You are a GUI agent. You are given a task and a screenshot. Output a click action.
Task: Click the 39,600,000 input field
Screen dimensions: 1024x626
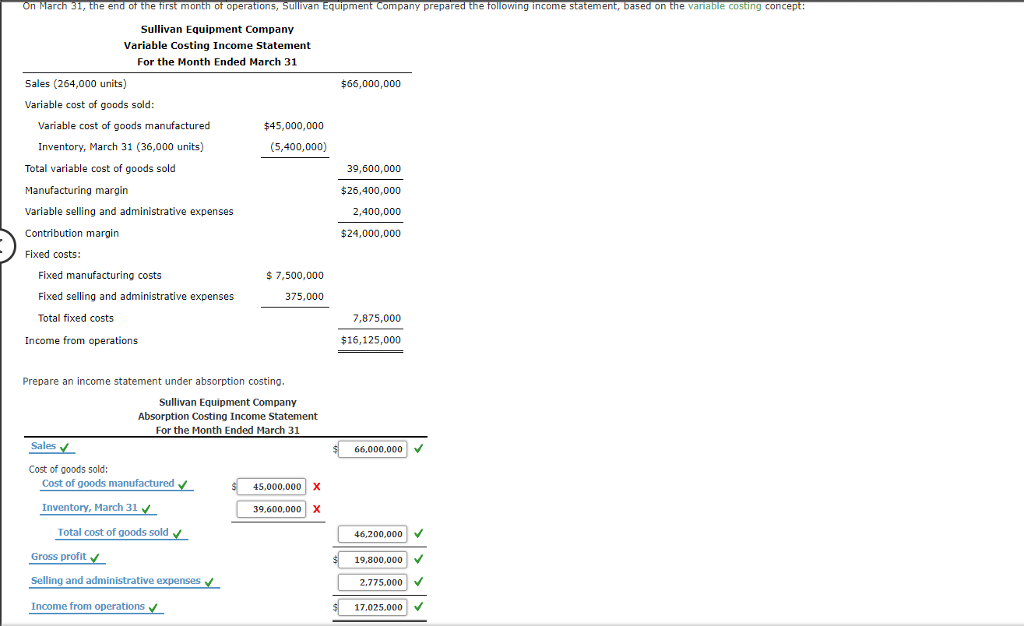pyautogui.click(x=270, y=508)
